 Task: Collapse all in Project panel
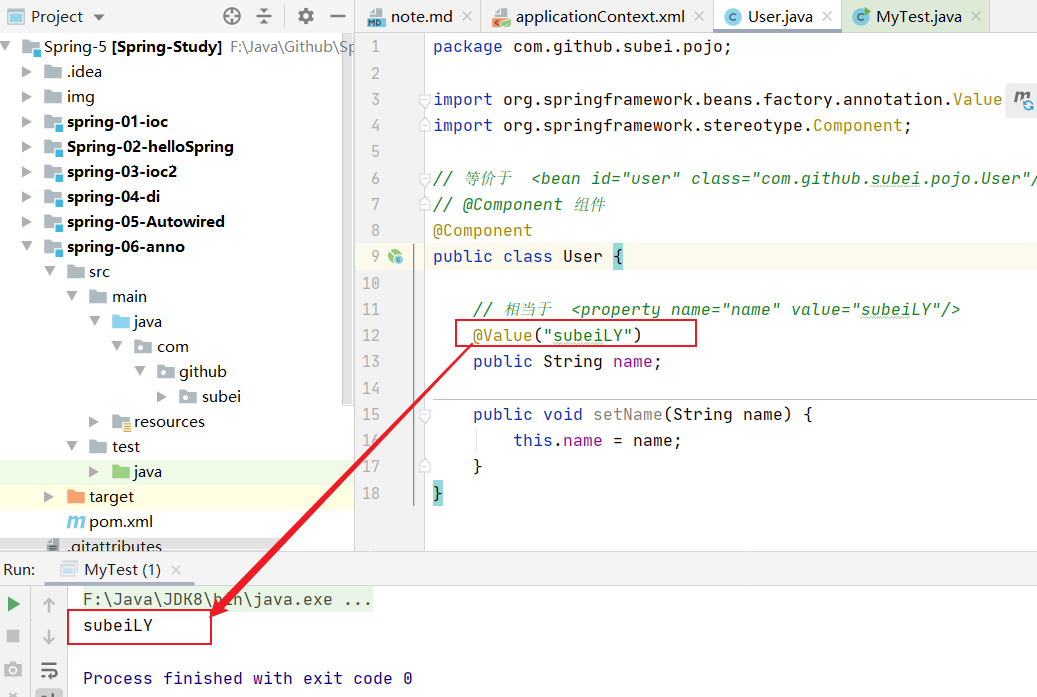click(x=264, y=16)
